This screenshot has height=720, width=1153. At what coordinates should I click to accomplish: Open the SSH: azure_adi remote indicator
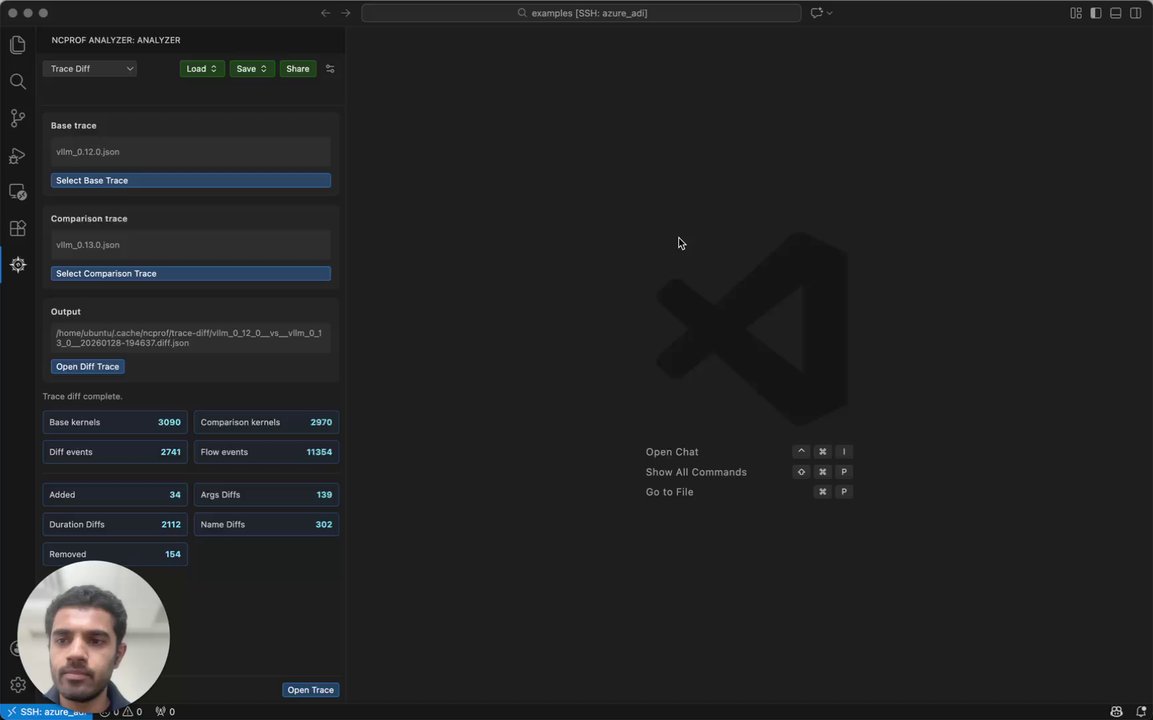pyautogui.click(x=46, y=712)
